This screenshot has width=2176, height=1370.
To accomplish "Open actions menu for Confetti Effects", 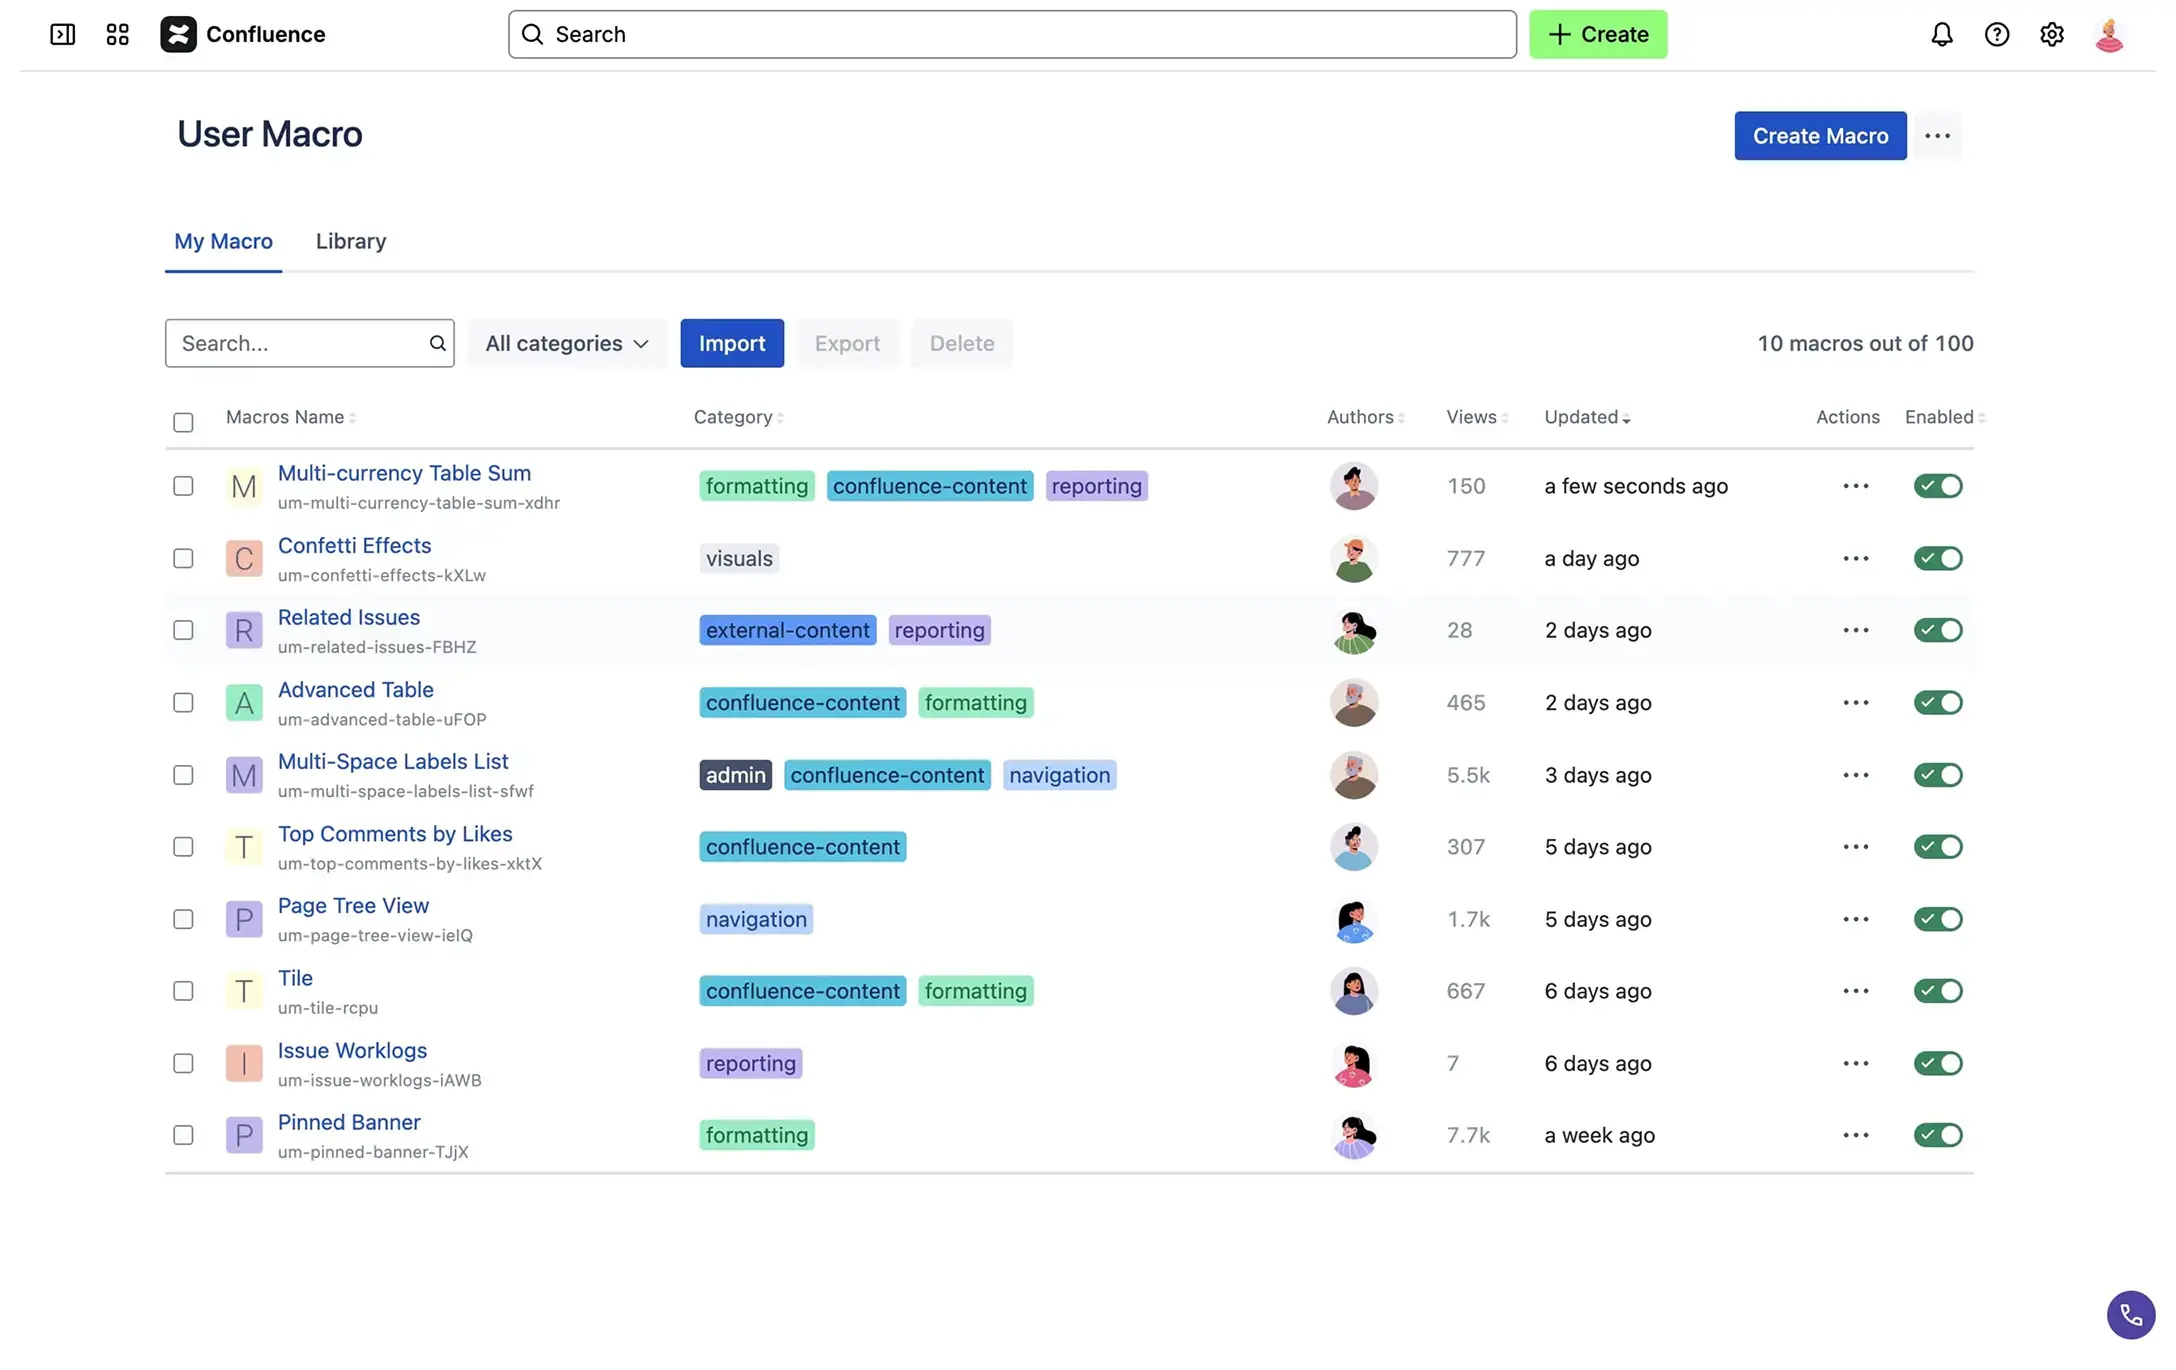I will click(x=1855, y=558).
